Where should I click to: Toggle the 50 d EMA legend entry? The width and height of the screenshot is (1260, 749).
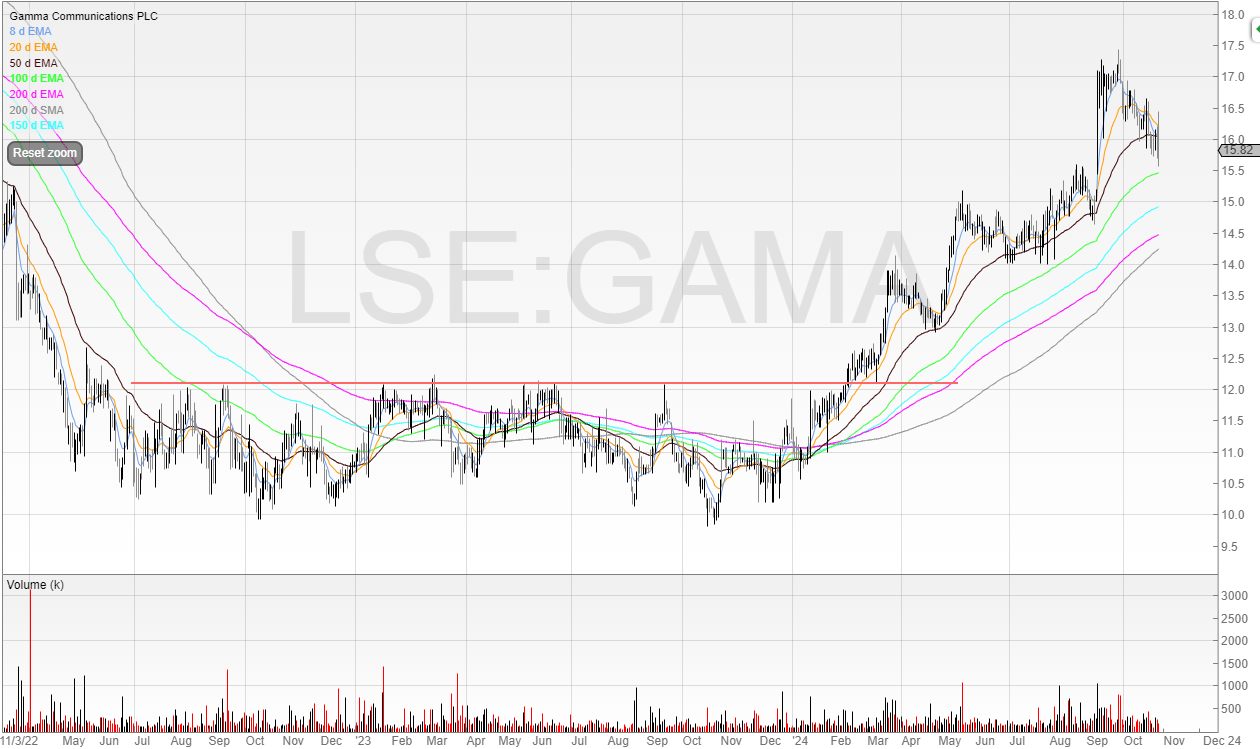(34, 63)
